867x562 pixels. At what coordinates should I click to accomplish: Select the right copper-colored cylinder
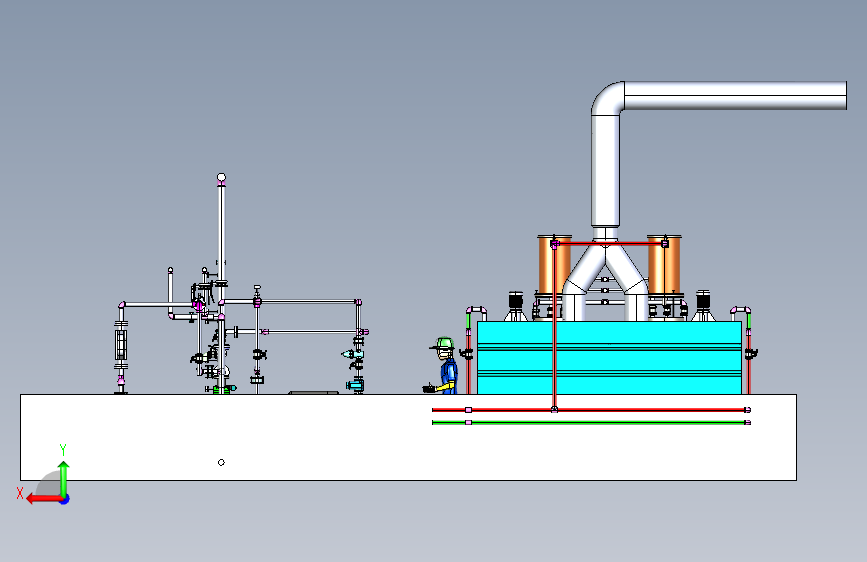pos(664,266)
